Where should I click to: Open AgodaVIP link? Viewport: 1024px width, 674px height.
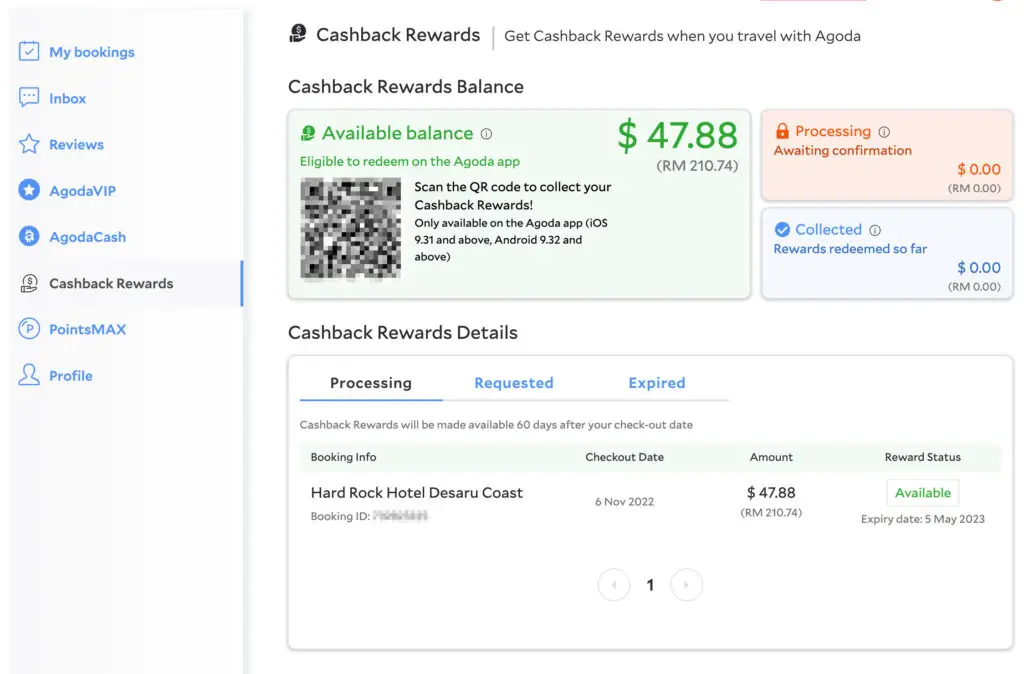click(x=82, y=191)
